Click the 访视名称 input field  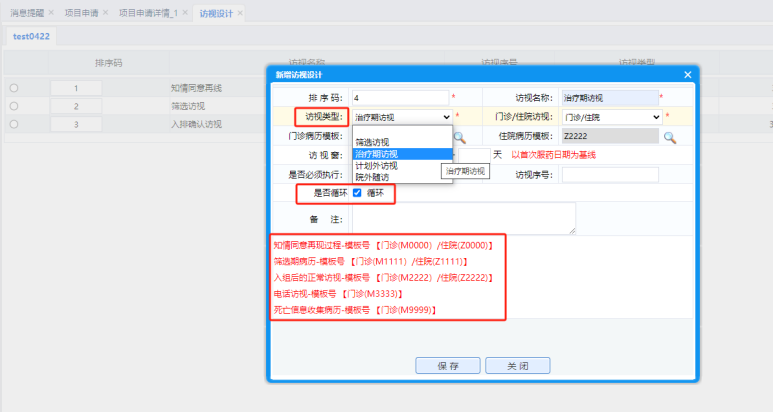click(610, 98)
